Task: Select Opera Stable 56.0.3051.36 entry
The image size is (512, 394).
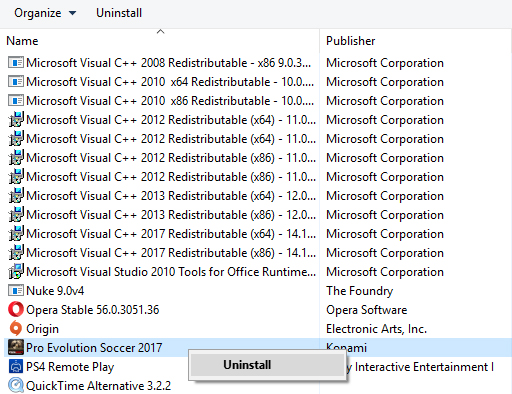Action: click(93, 310)
